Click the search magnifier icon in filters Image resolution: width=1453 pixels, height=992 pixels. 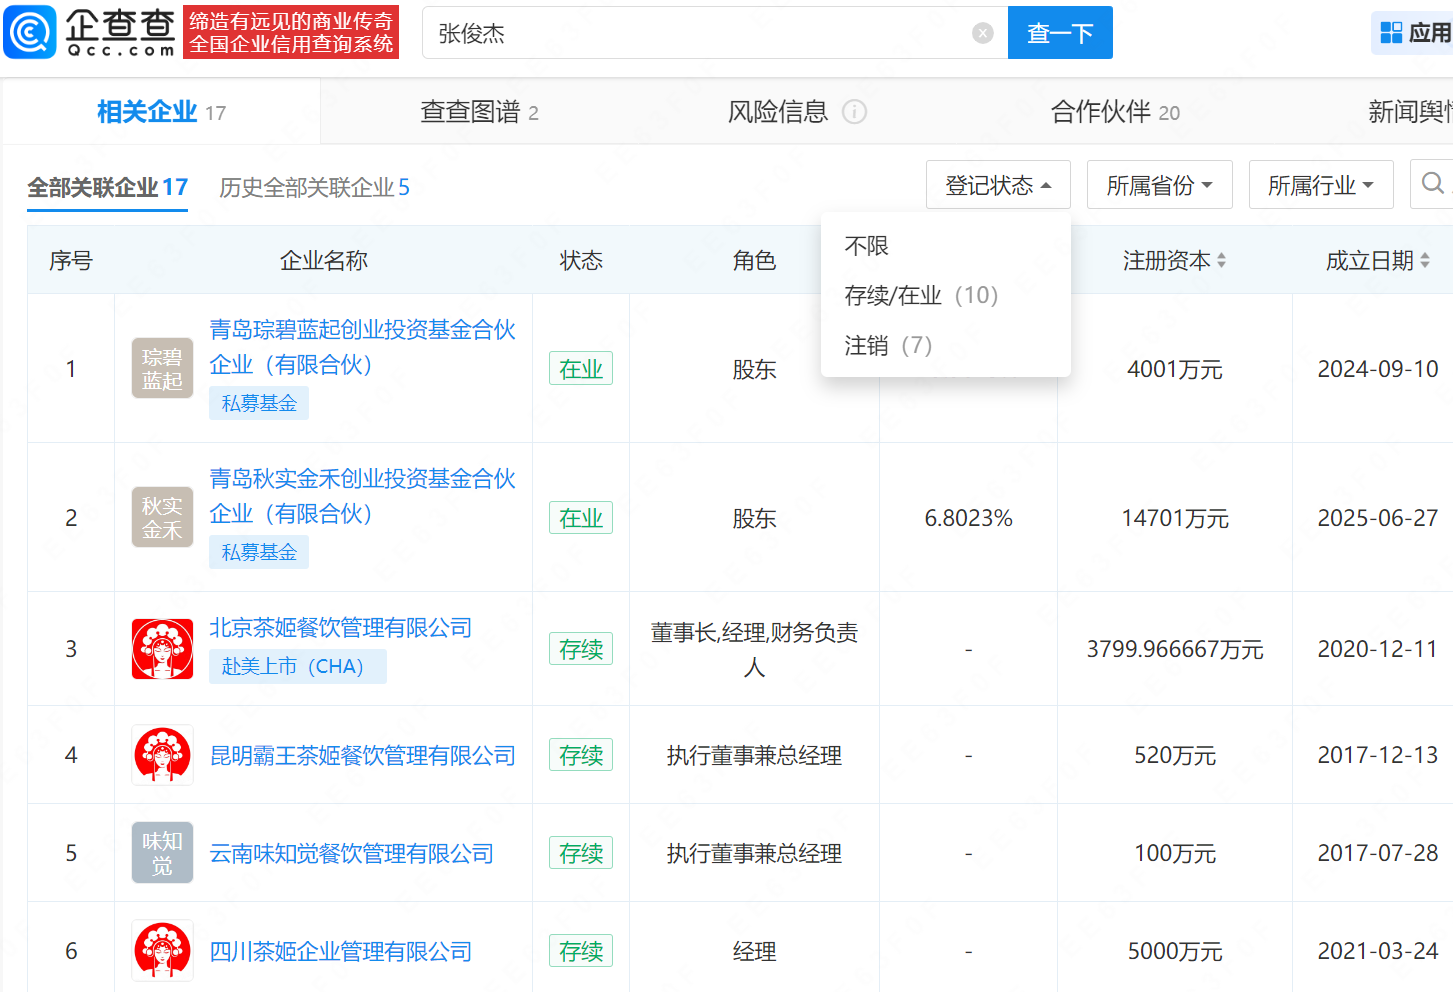[x=1432, y=184]
